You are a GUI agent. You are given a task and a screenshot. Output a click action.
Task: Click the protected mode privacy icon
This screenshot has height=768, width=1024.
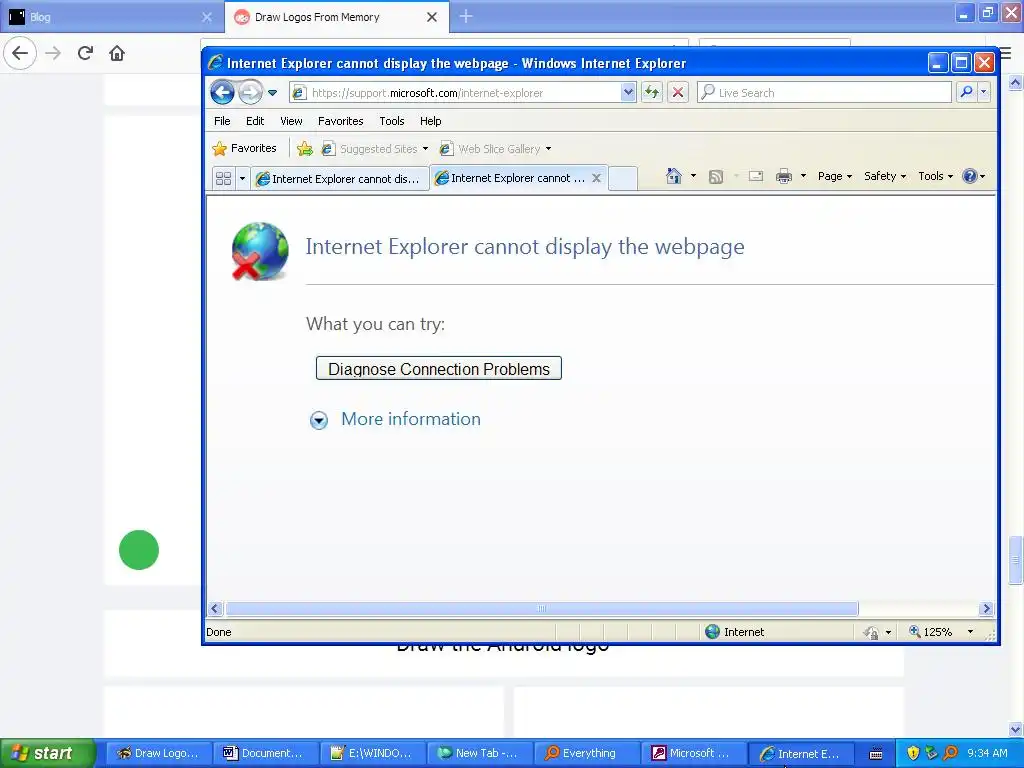pyautogui.click(x=871, y=632)
